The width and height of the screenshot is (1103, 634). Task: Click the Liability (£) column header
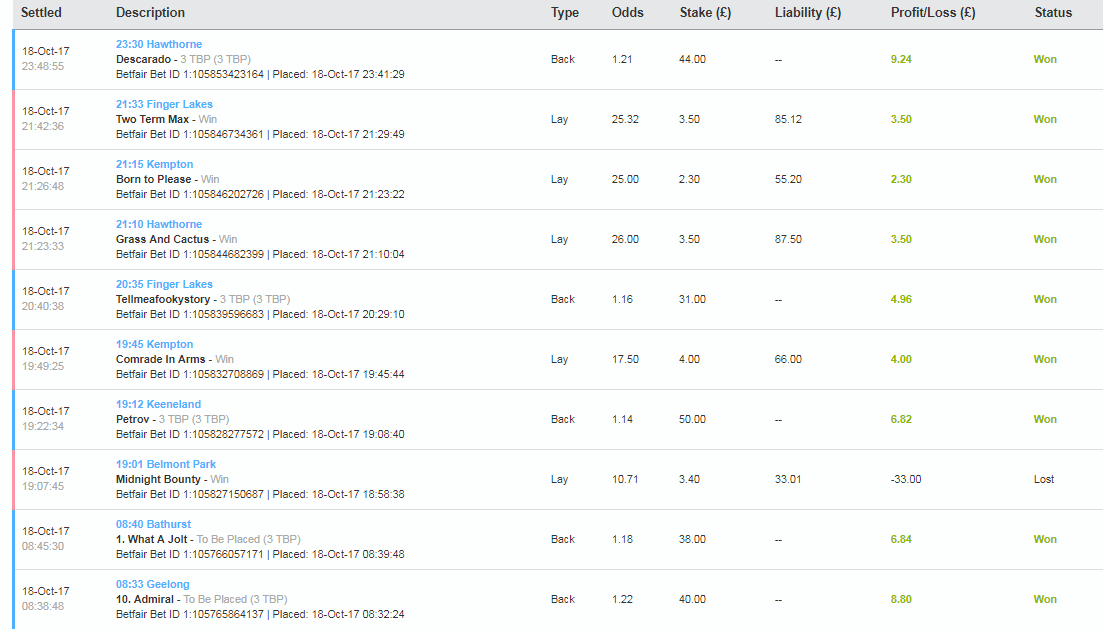[x=808, y=13]
